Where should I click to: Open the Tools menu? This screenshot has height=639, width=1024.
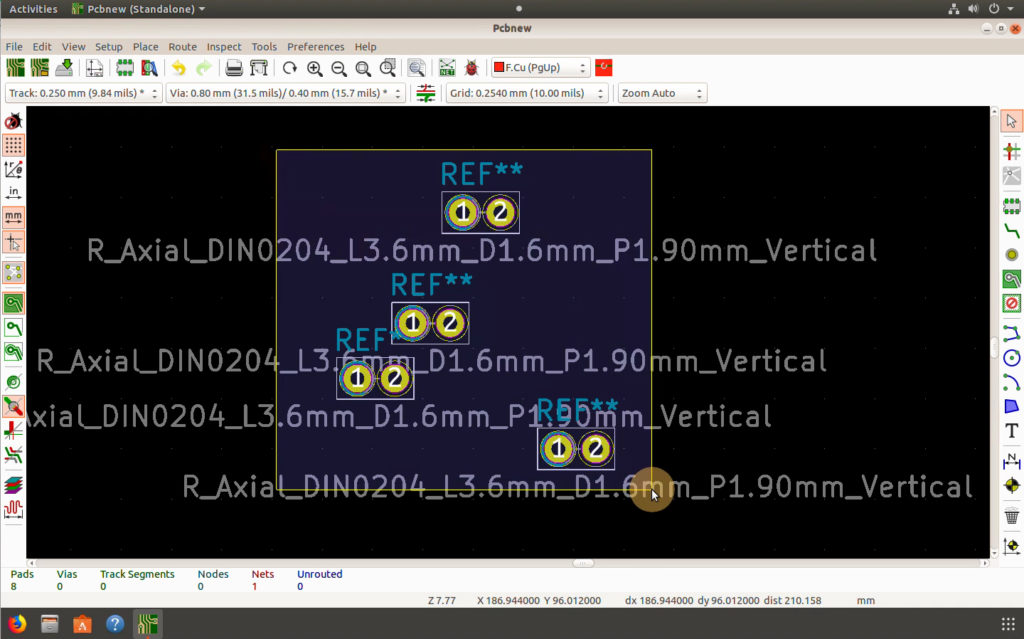(x=264, y=46)
